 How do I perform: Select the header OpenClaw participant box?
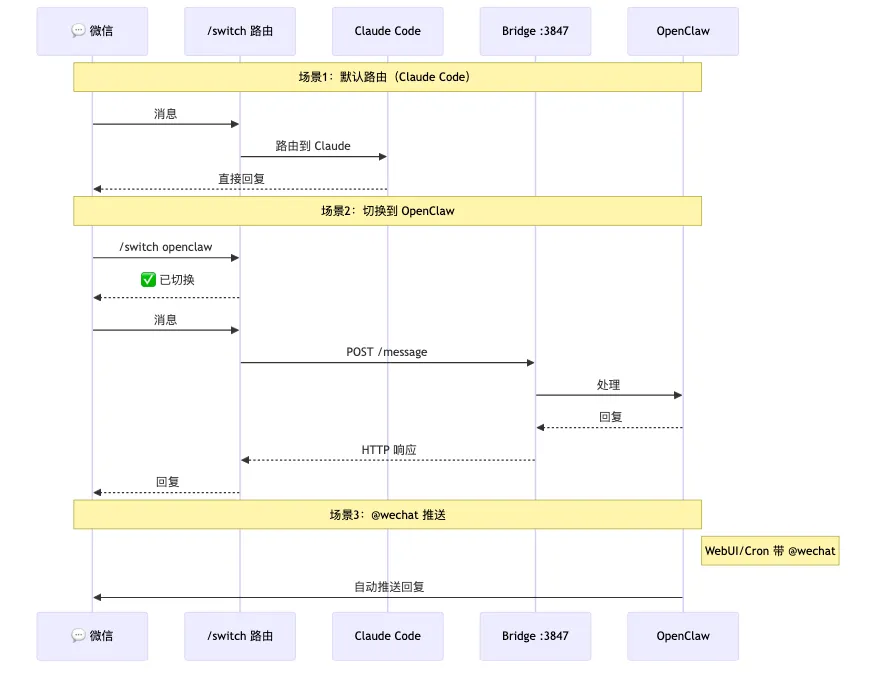click(x=683, y=32)
